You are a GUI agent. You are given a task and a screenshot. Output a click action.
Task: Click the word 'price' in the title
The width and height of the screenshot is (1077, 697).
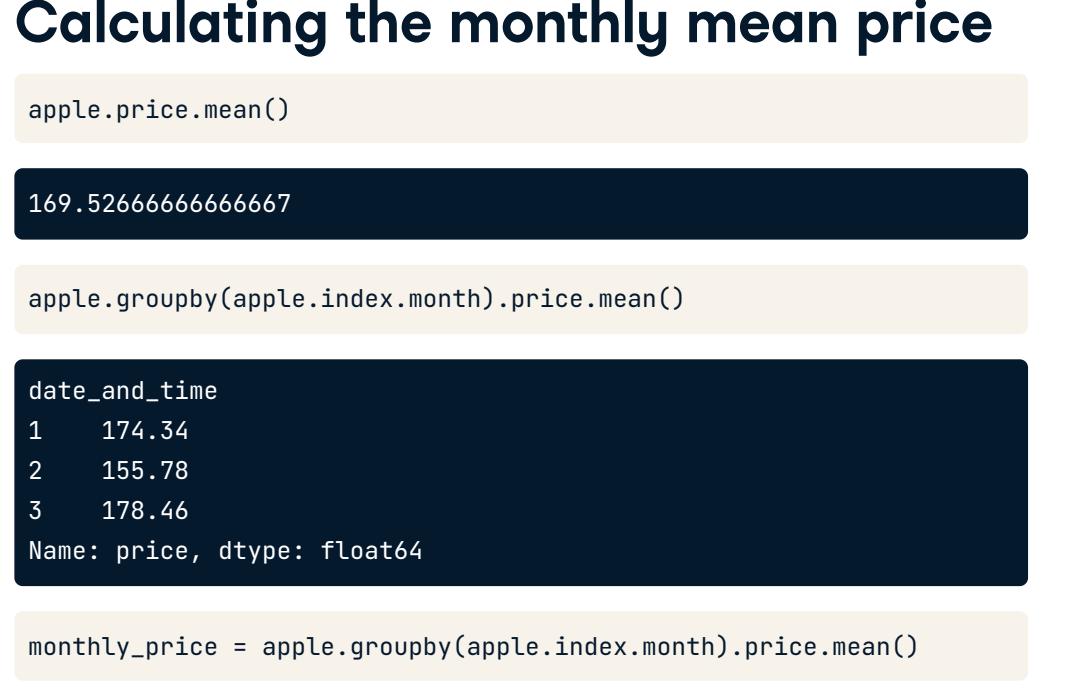click(925, 25)
